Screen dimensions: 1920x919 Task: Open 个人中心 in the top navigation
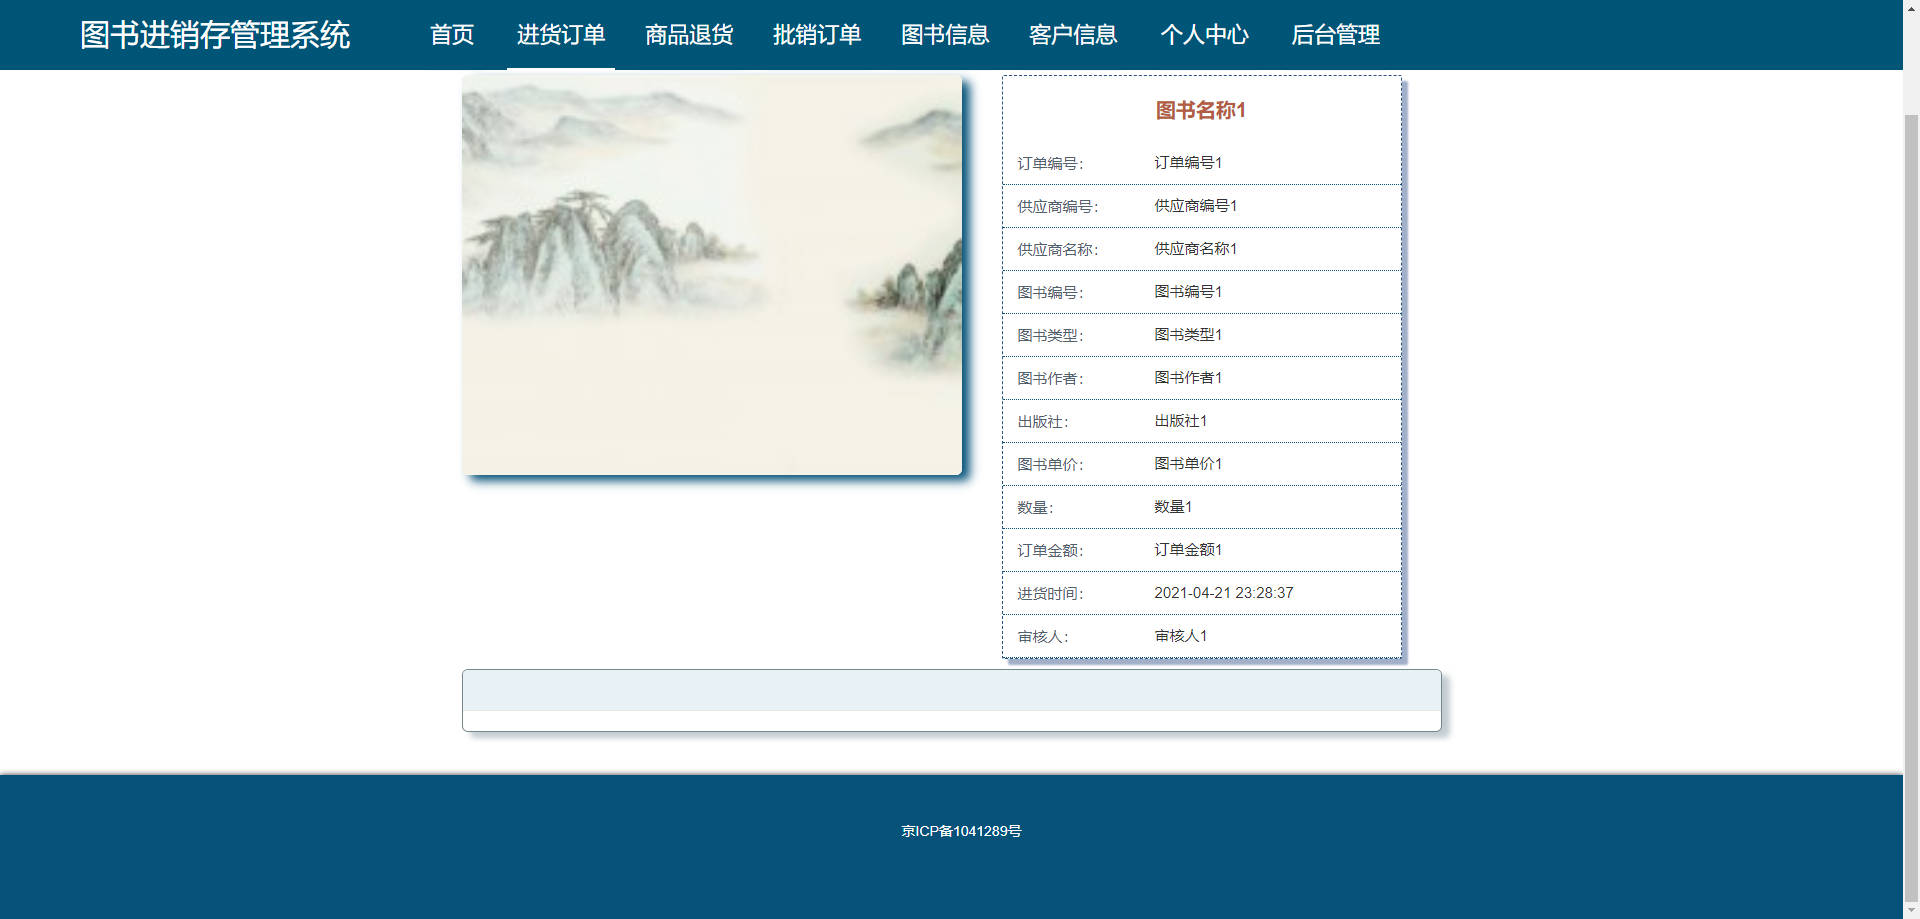[1205, 35]
